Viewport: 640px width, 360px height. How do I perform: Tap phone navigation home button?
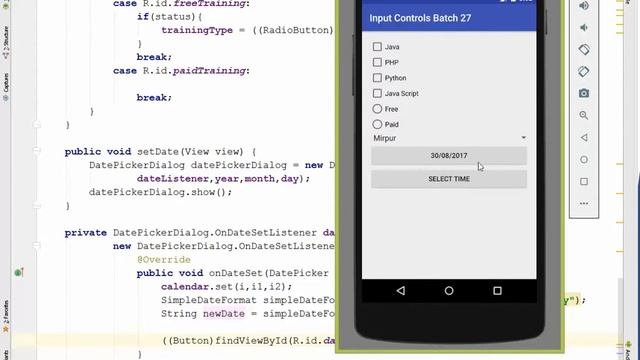click(449, 291)
